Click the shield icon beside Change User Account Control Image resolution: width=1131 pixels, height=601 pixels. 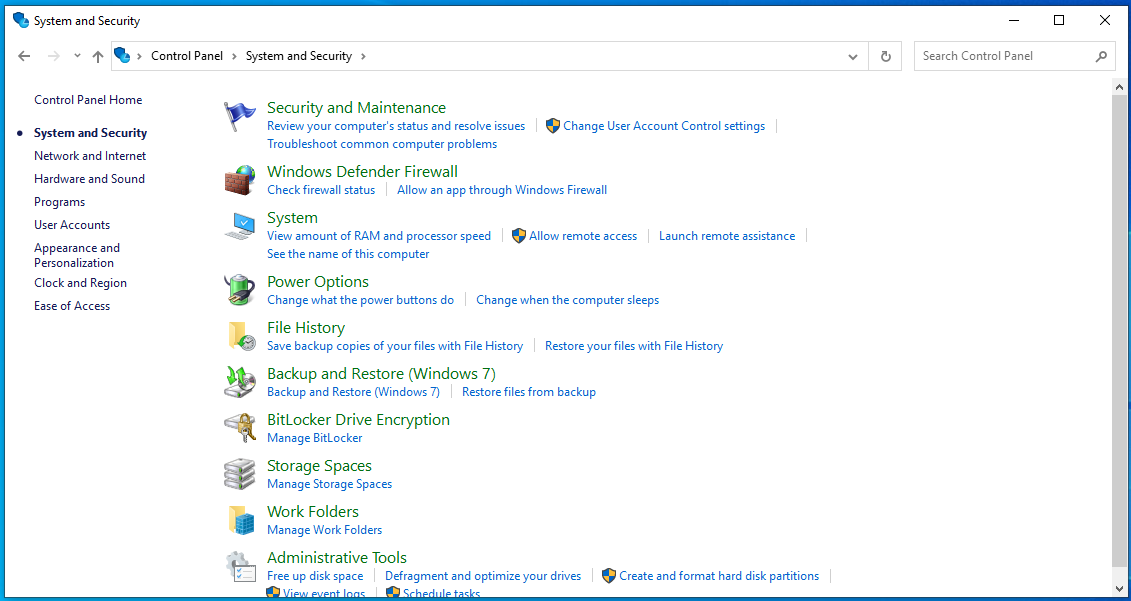553,126
